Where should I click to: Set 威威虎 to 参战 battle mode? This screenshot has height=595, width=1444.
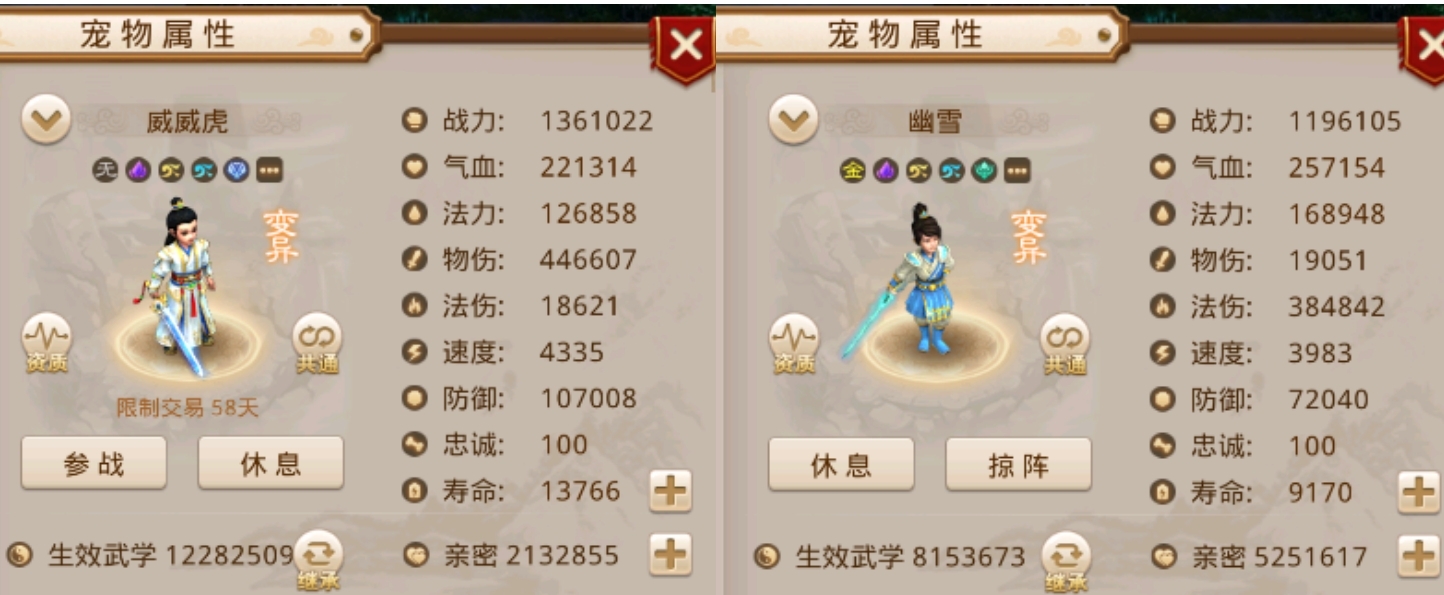coord(94,464)
